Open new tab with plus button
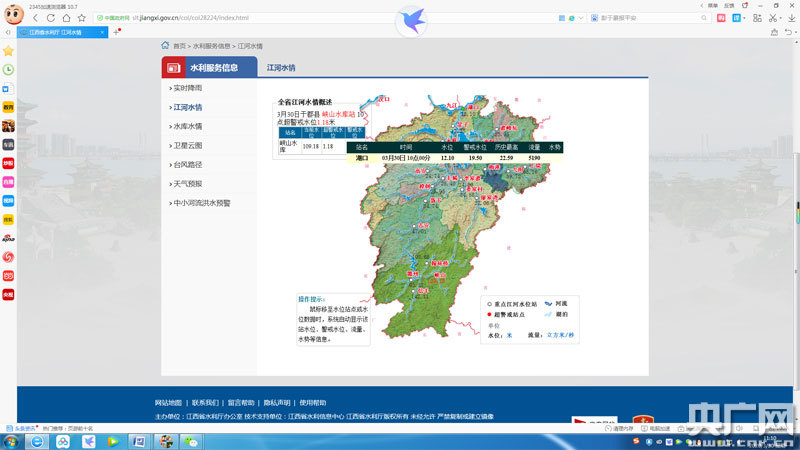Viewport: 800px width, 450px height. pos(117,31)
